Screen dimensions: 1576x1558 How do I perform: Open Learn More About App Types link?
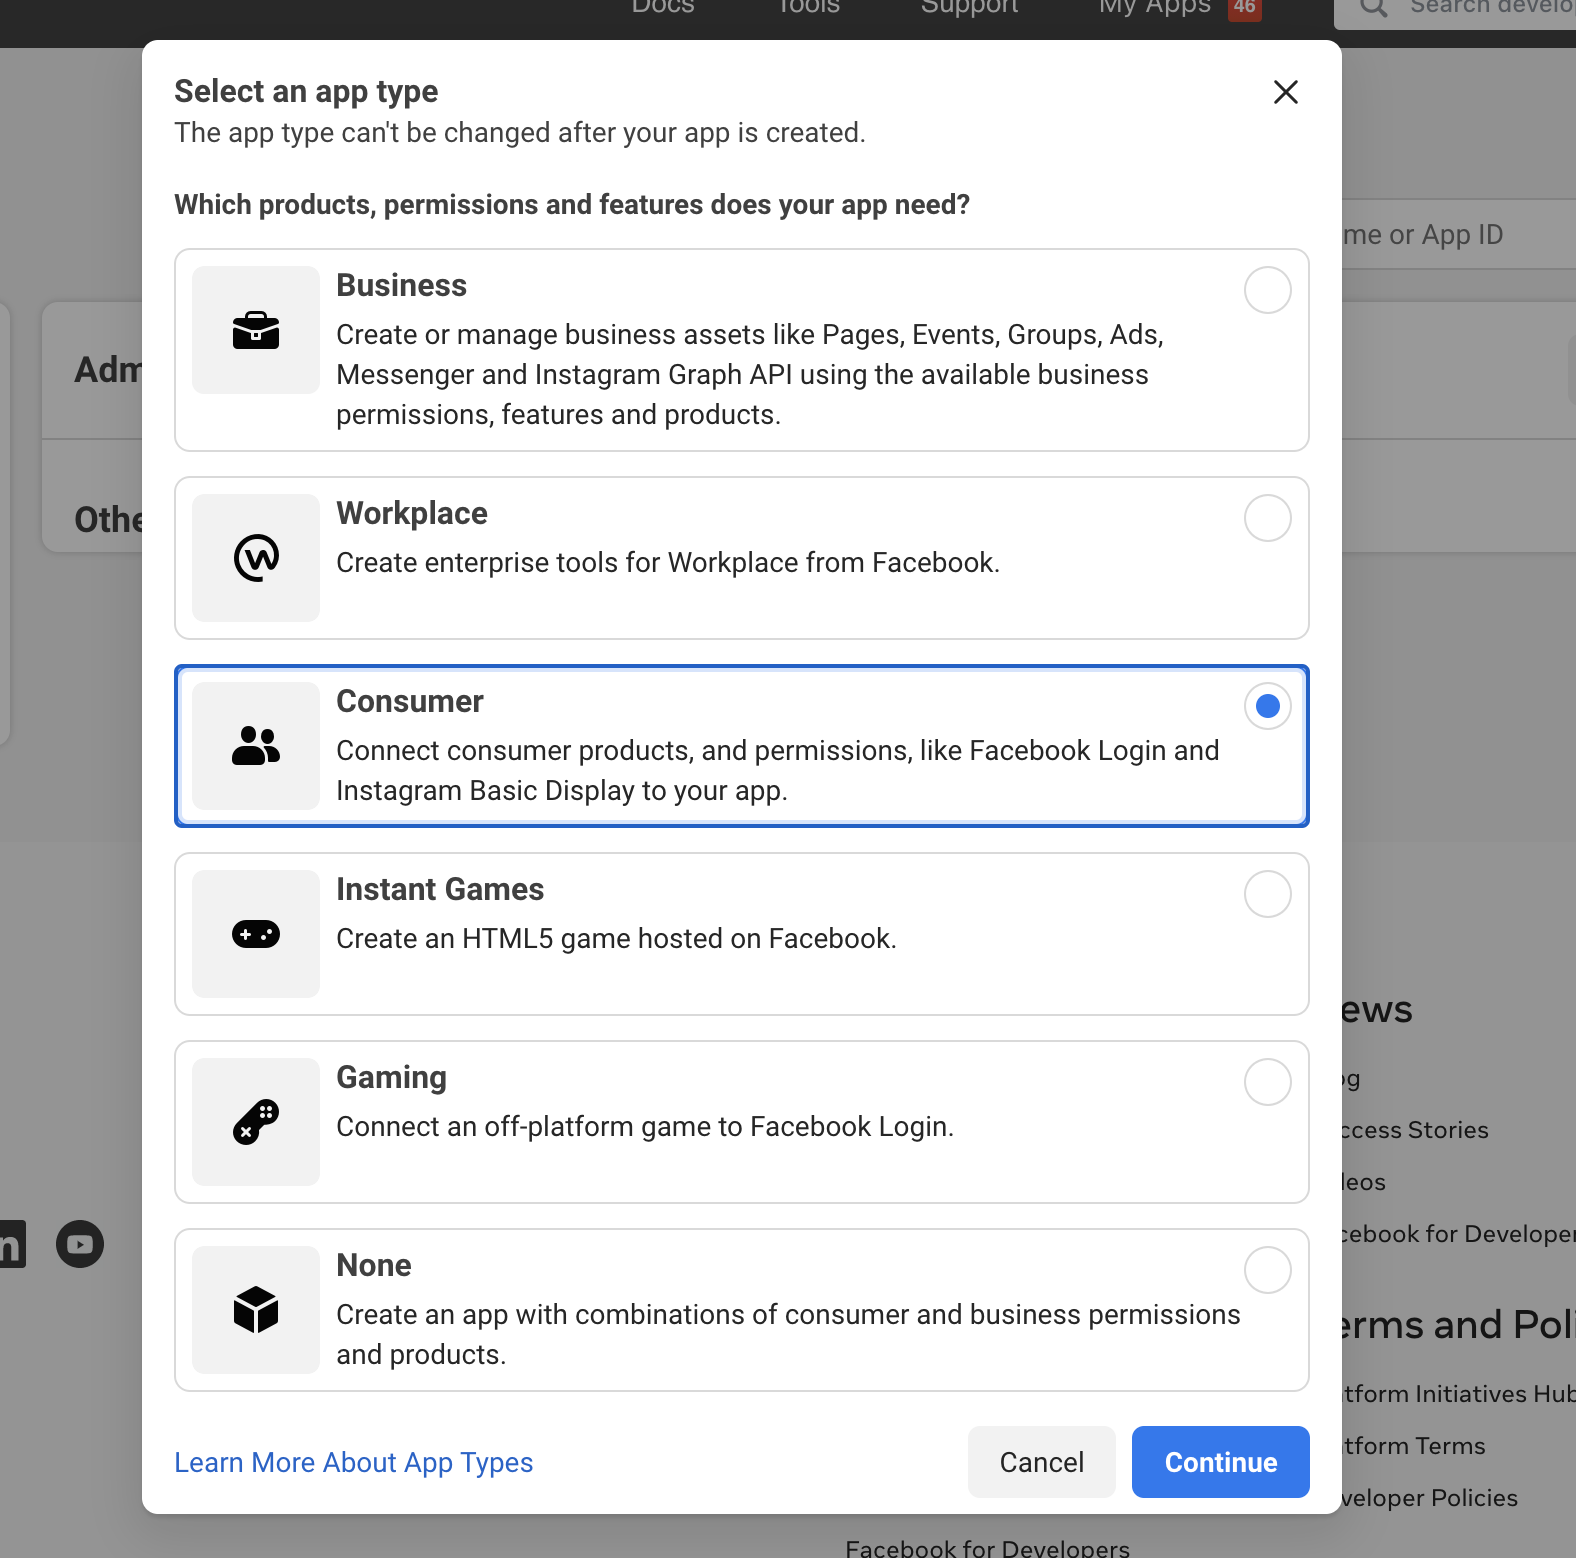coord(353,1462)
